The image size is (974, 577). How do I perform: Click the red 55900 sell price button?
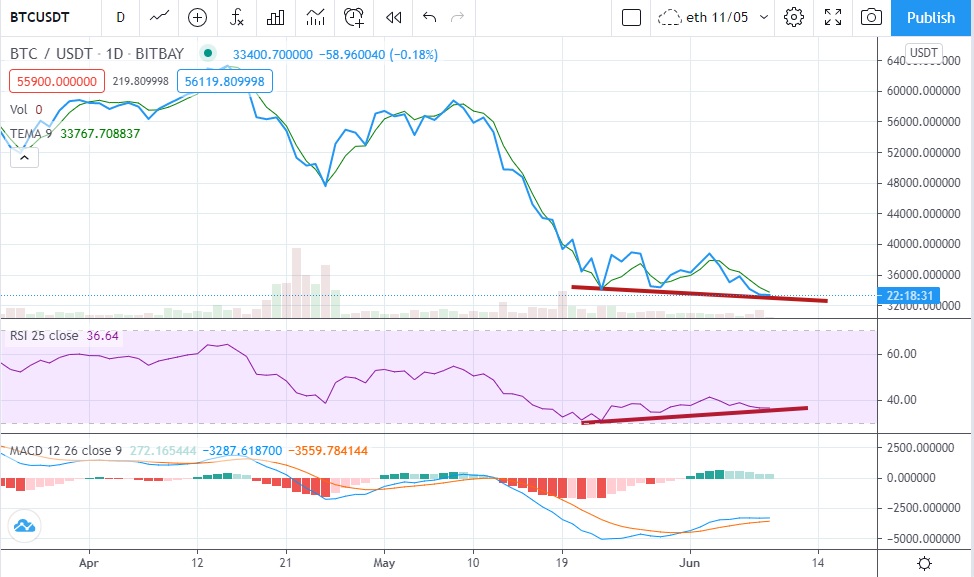[56, 82]
